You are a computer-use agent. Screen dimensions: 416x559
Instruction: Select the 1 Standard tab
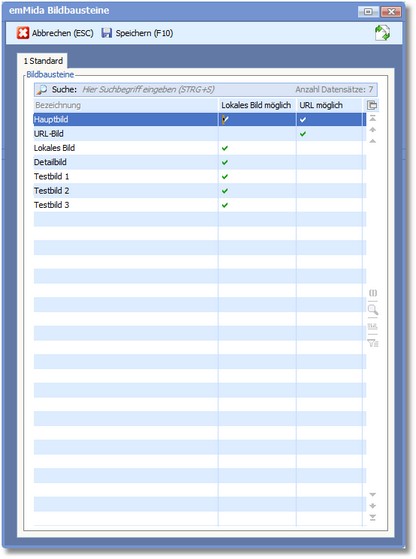pyautogui.click(x=43, y=61)
